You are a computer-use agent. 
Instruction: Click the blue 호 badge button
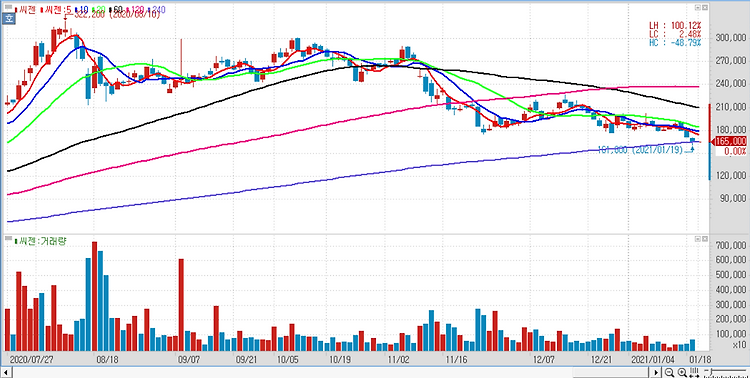point(8,19)
